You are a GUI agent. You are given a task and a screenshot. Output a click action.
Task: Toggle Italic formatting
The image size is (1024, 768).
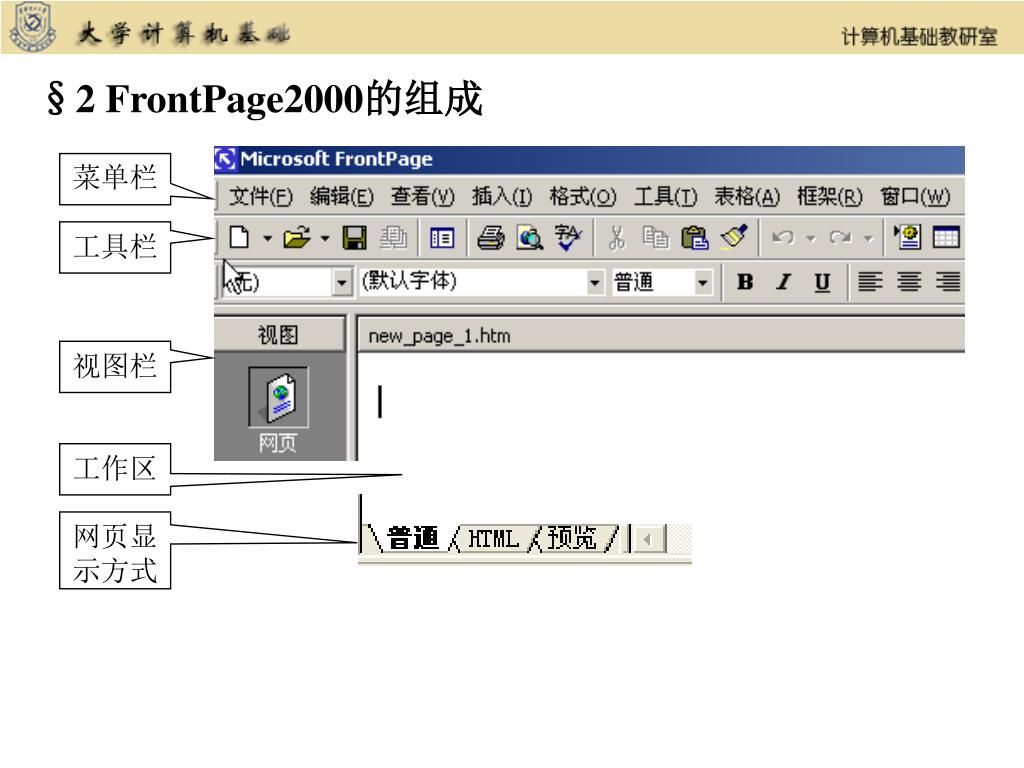(x=784, y=282)
